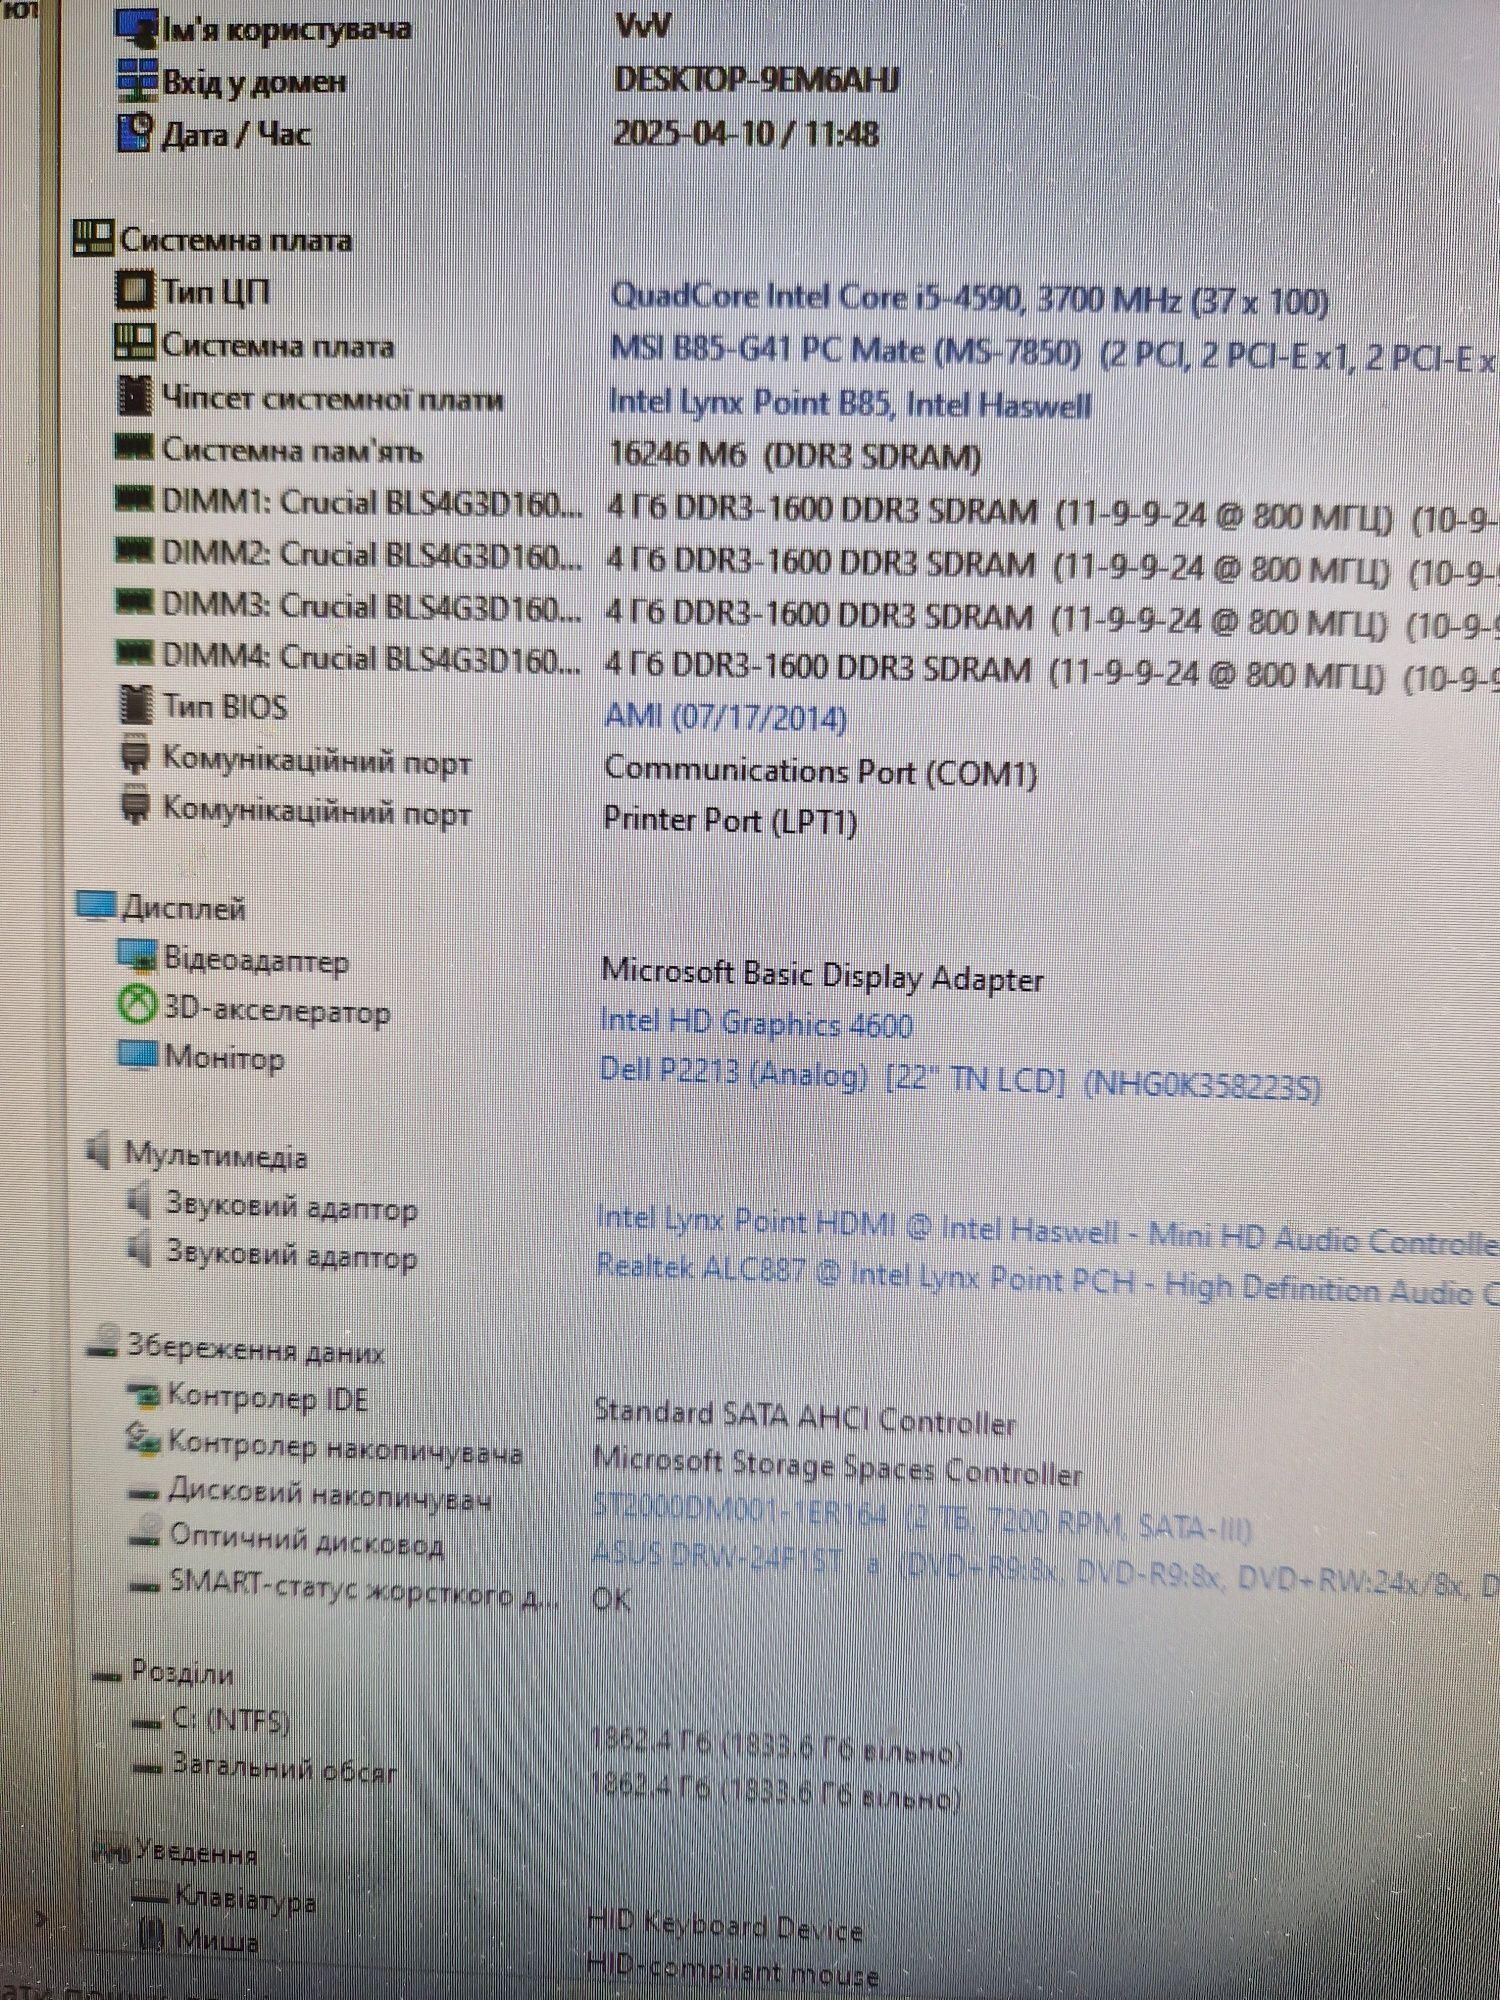This screenshot has width=1500, height=2000.
Task: Open the QuadCore Intel Core i5-4590 link
Action: tap(969, 299)
